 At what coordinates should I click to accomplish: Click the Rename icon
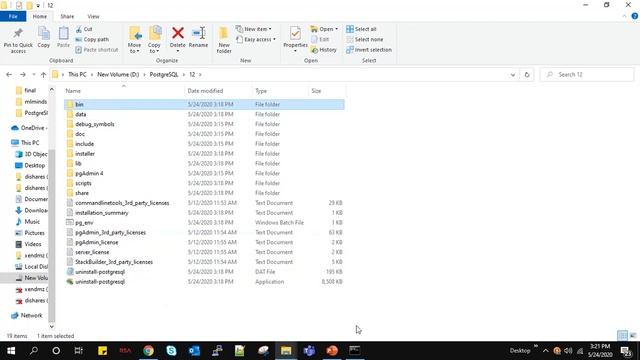coord(198,33)
